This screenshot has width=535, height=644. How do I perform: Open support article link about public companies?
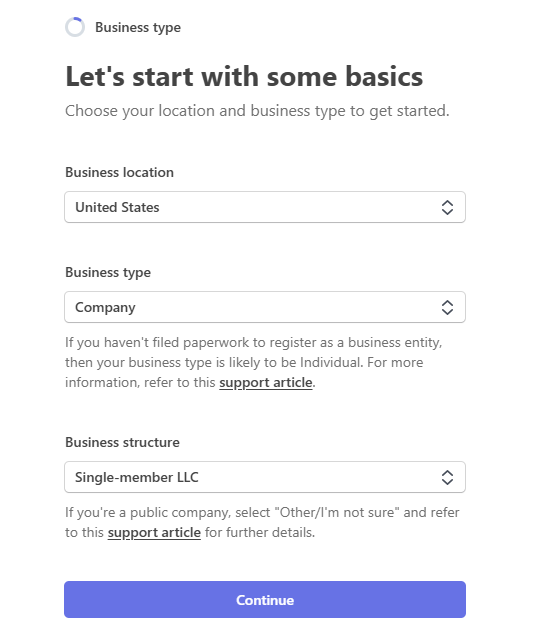[x=154, y=533]
